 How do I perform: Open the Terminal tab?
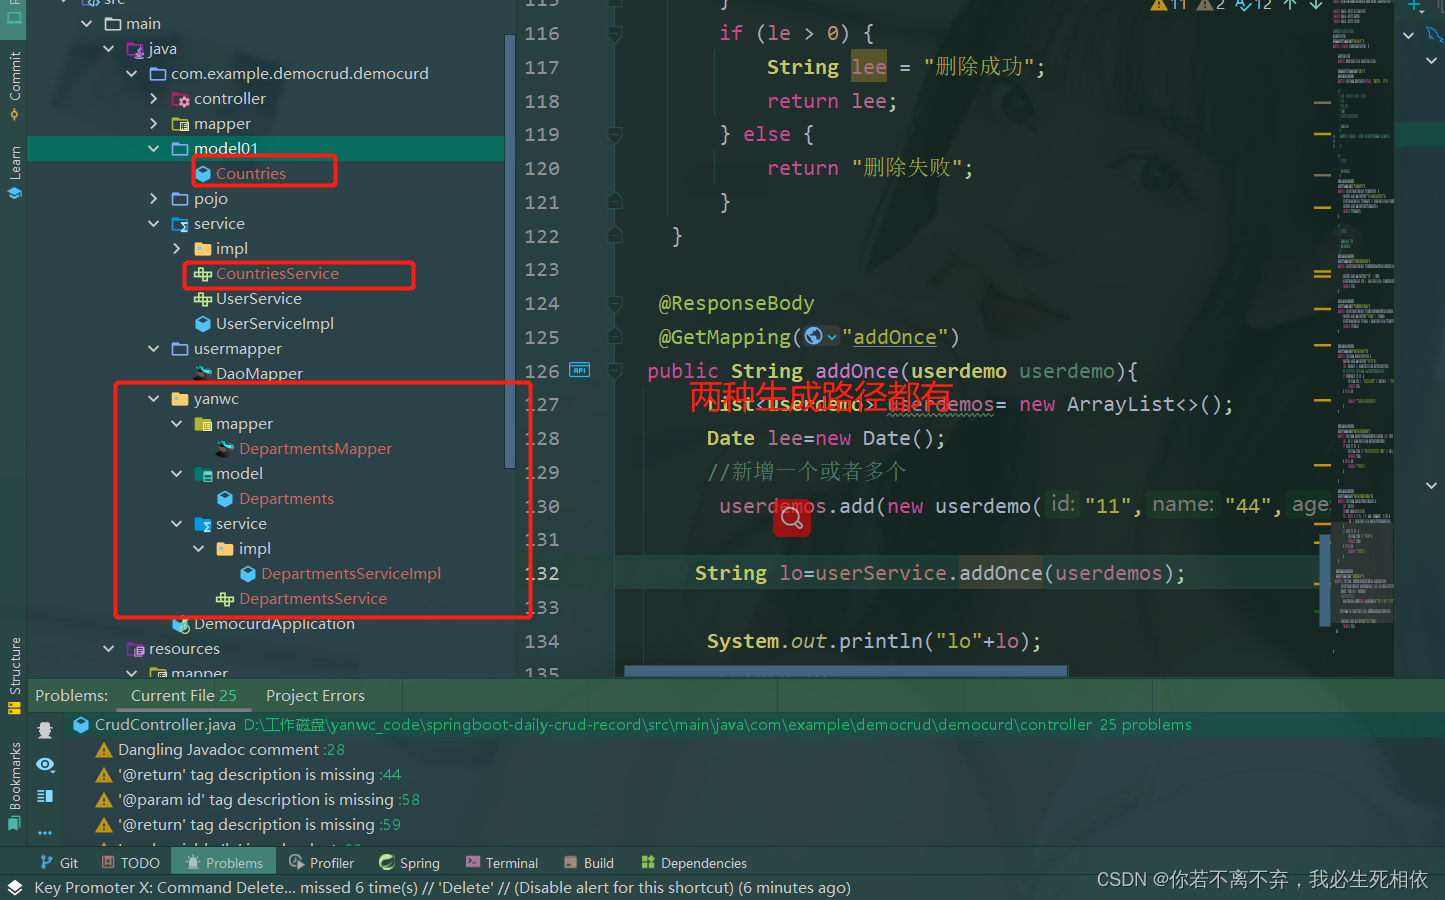tap(501, 863)
